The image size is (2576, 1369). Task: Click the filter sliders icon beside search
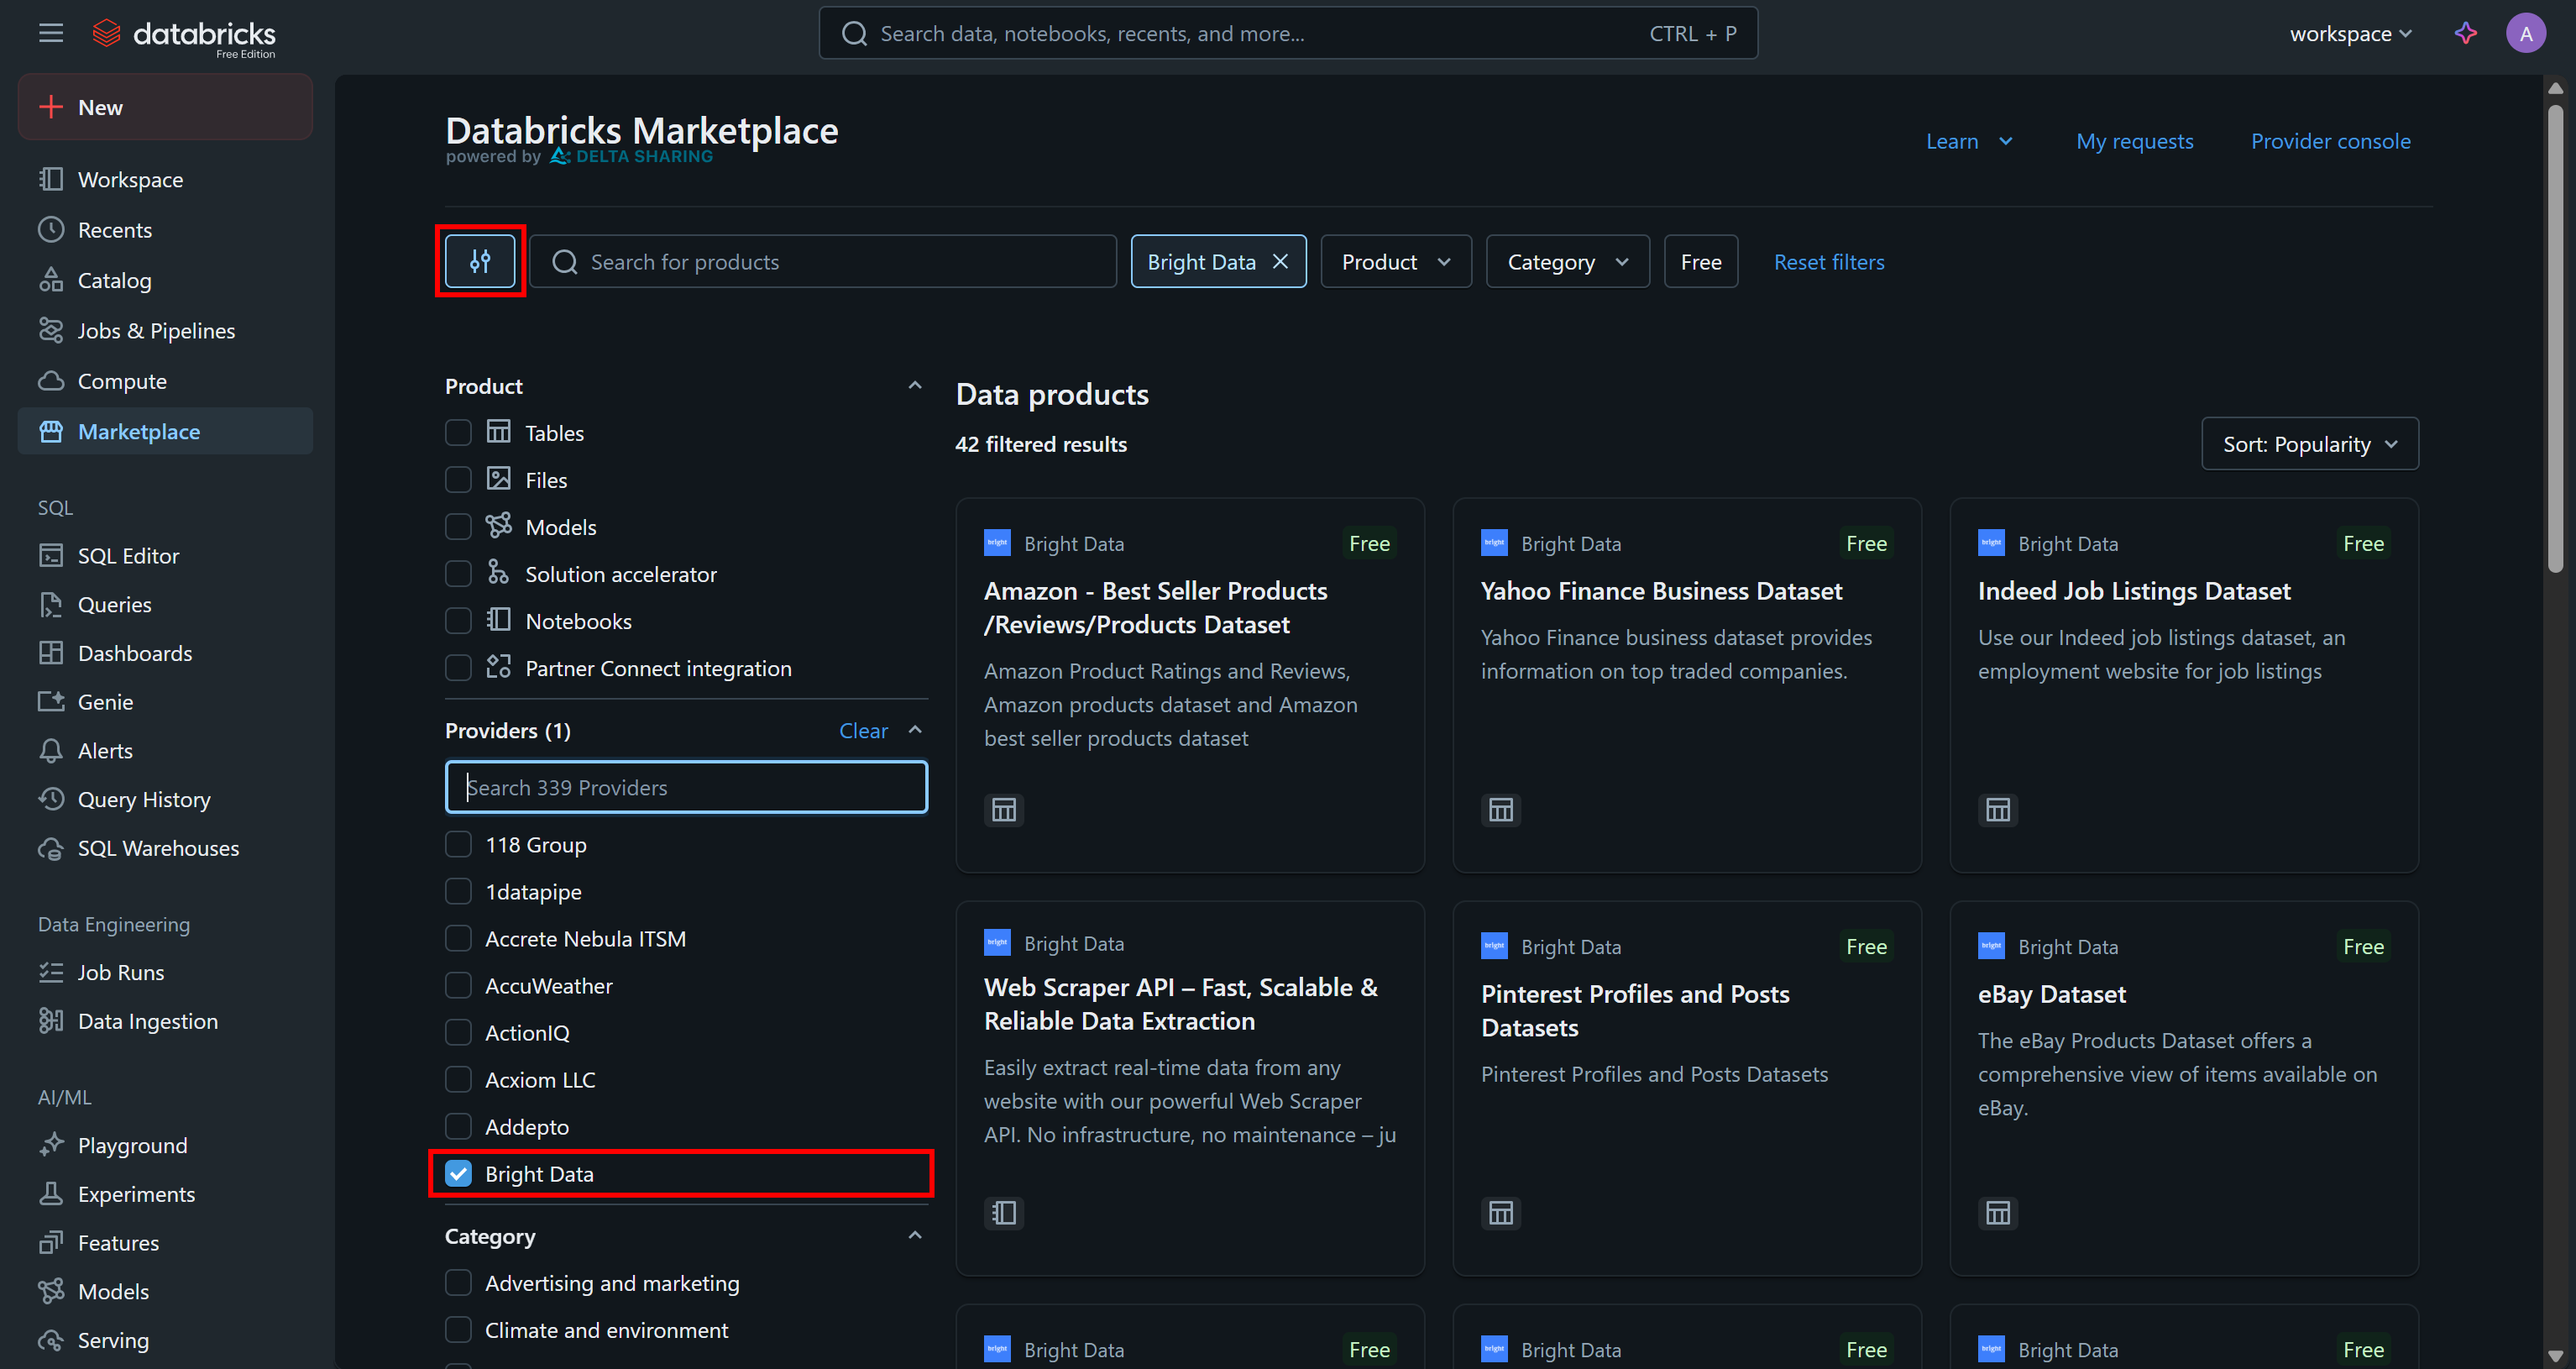[479, 261]
